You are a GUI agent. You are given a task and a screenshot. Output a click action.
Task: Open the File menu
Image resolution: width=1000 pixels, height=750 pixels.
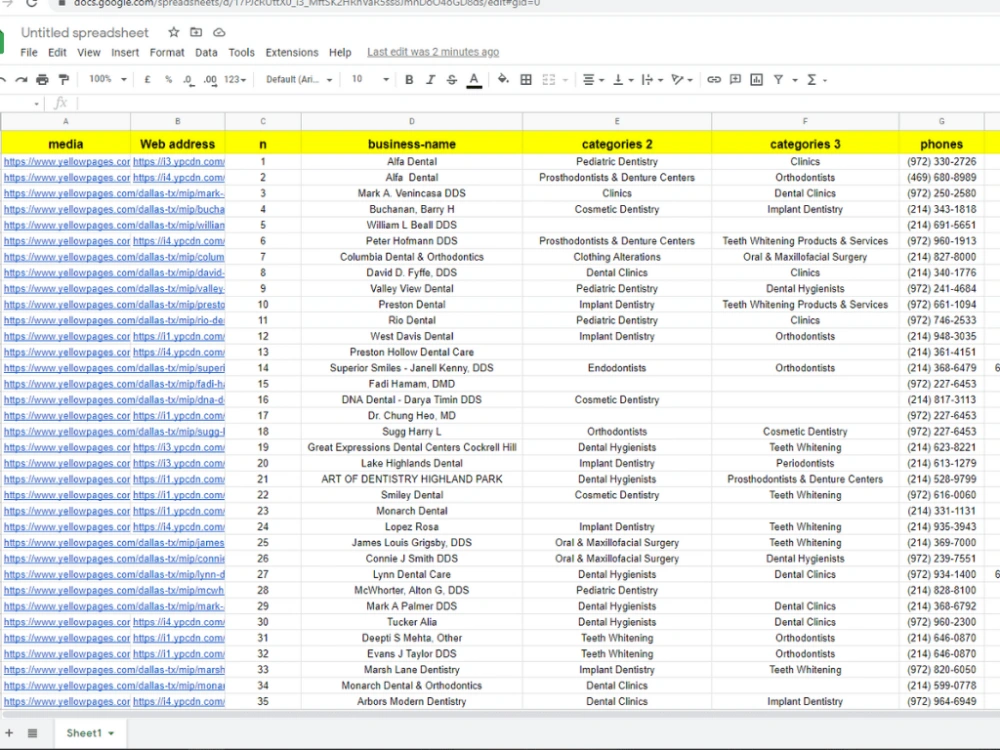29,52
